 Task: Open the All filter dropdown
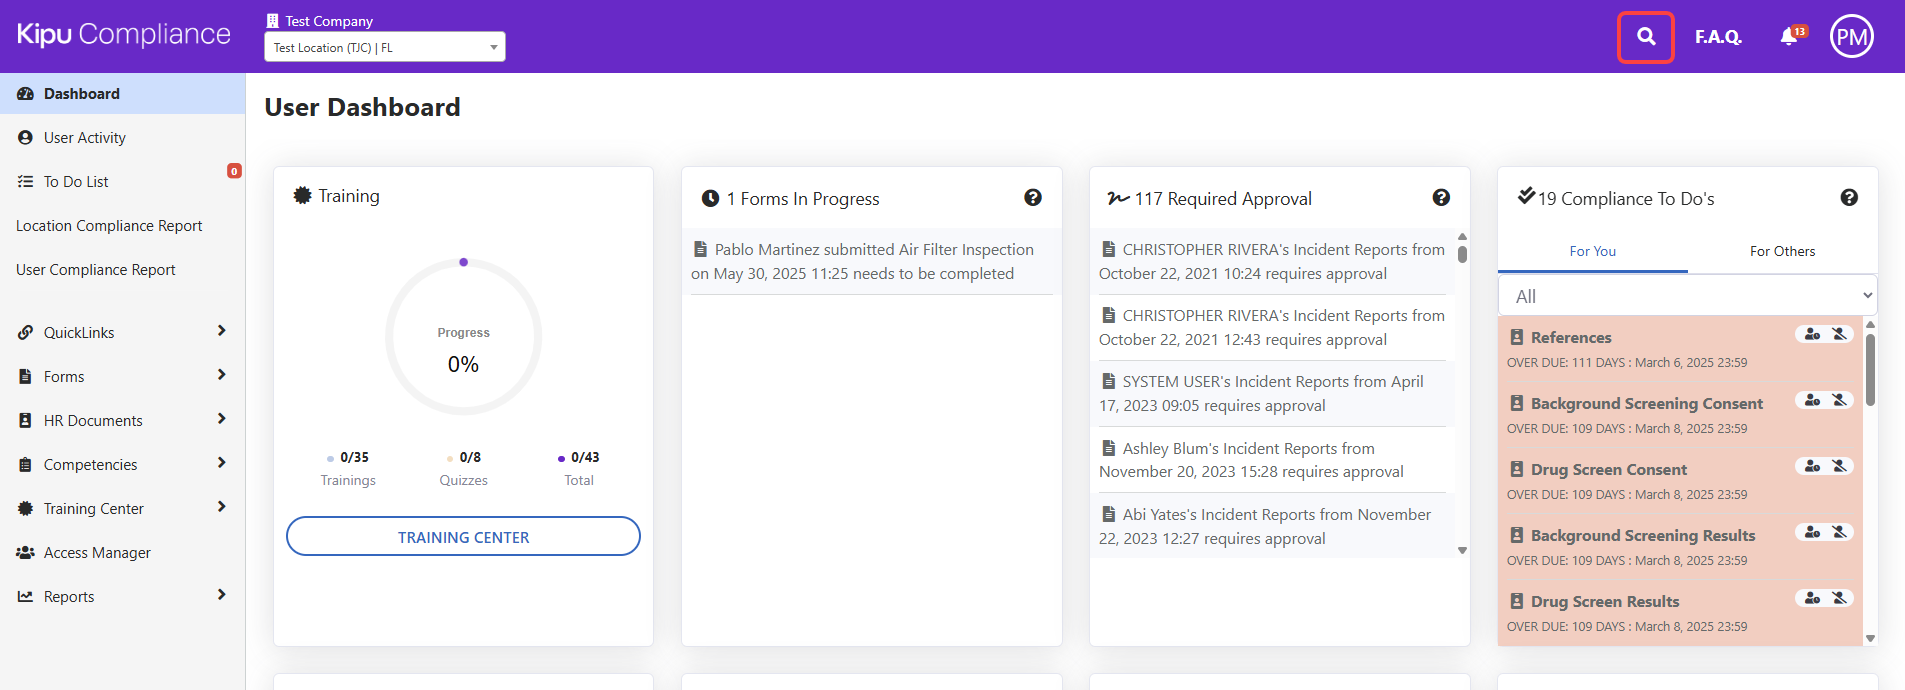(1687, 296)
